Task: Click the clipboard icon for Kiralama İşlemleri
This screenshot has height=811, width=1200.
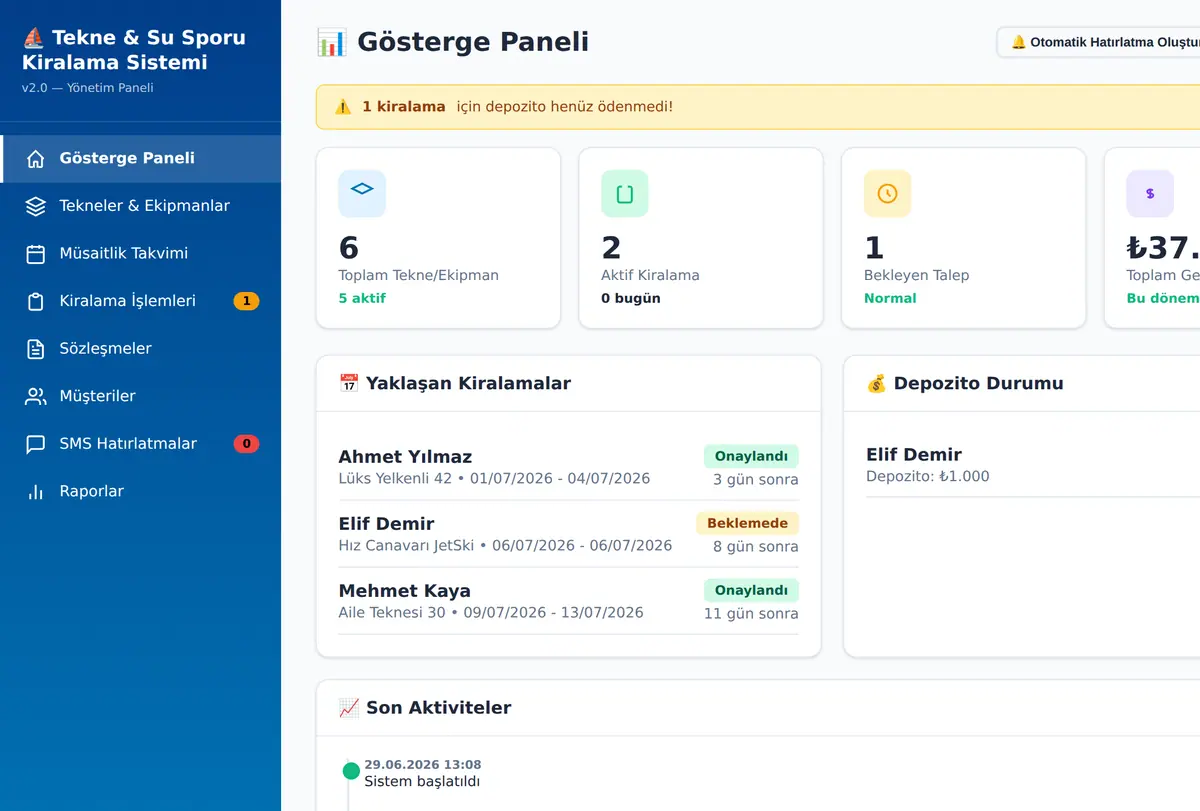Action: (36, 301)
